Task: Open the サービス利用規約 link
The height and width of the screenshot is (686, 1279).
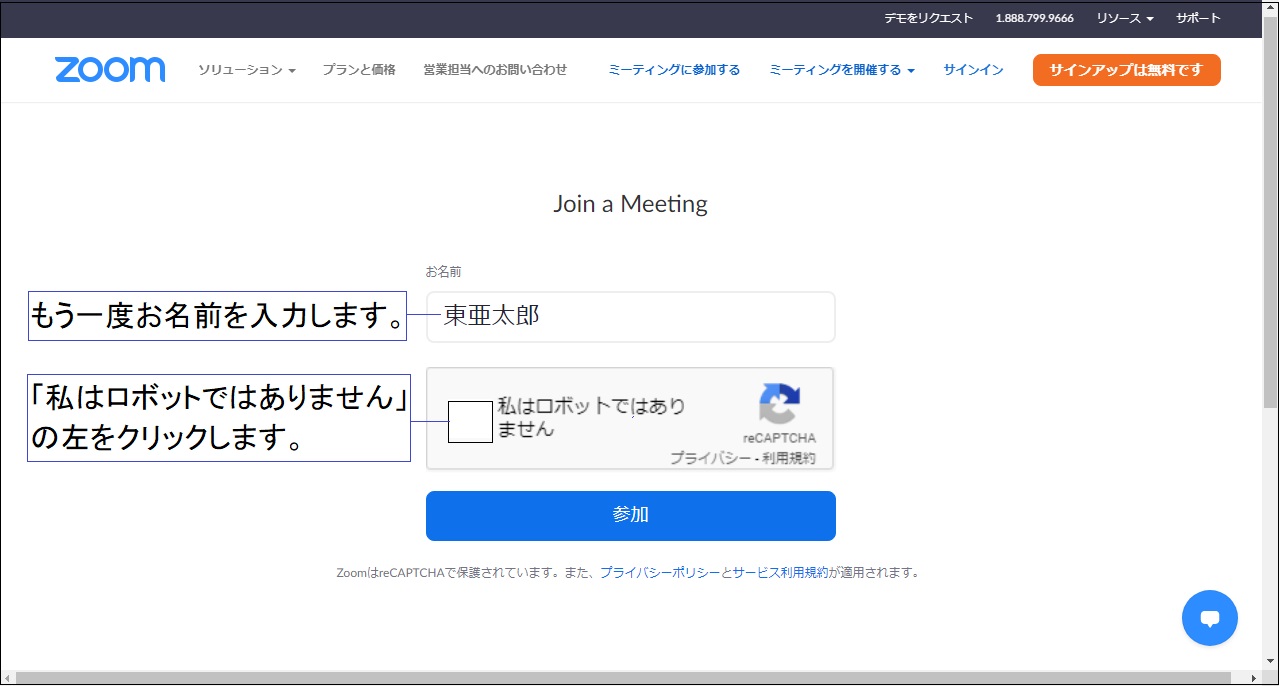Action: tap(780, 573)
